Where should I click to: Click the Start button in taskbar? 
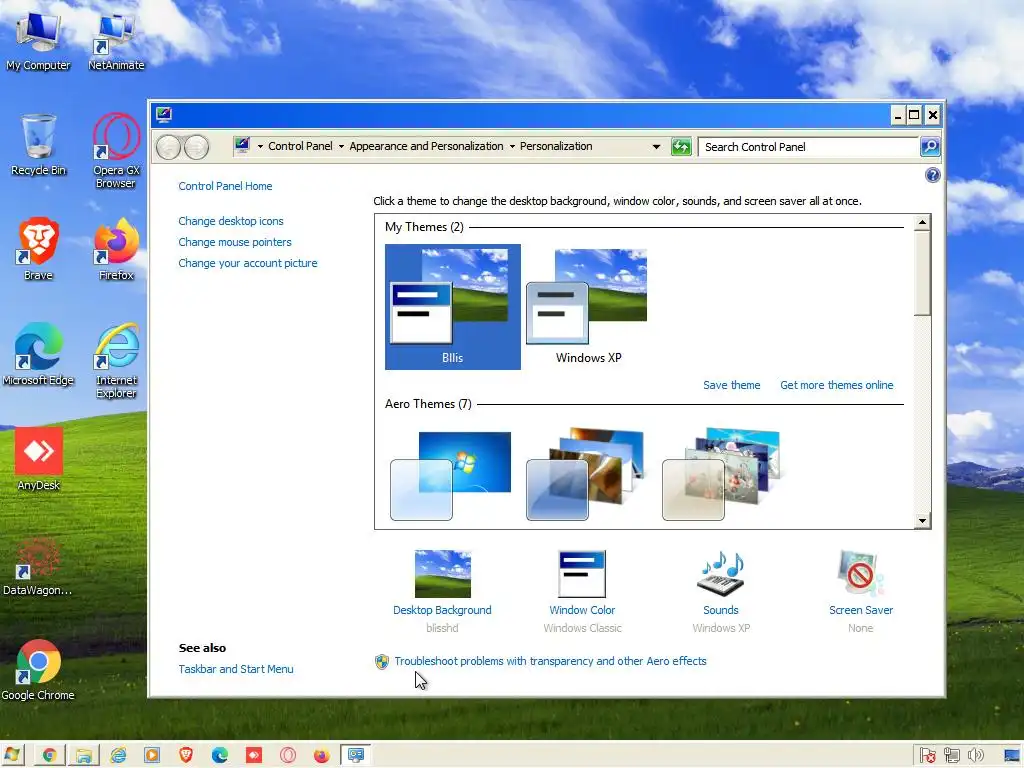(12, 755)
